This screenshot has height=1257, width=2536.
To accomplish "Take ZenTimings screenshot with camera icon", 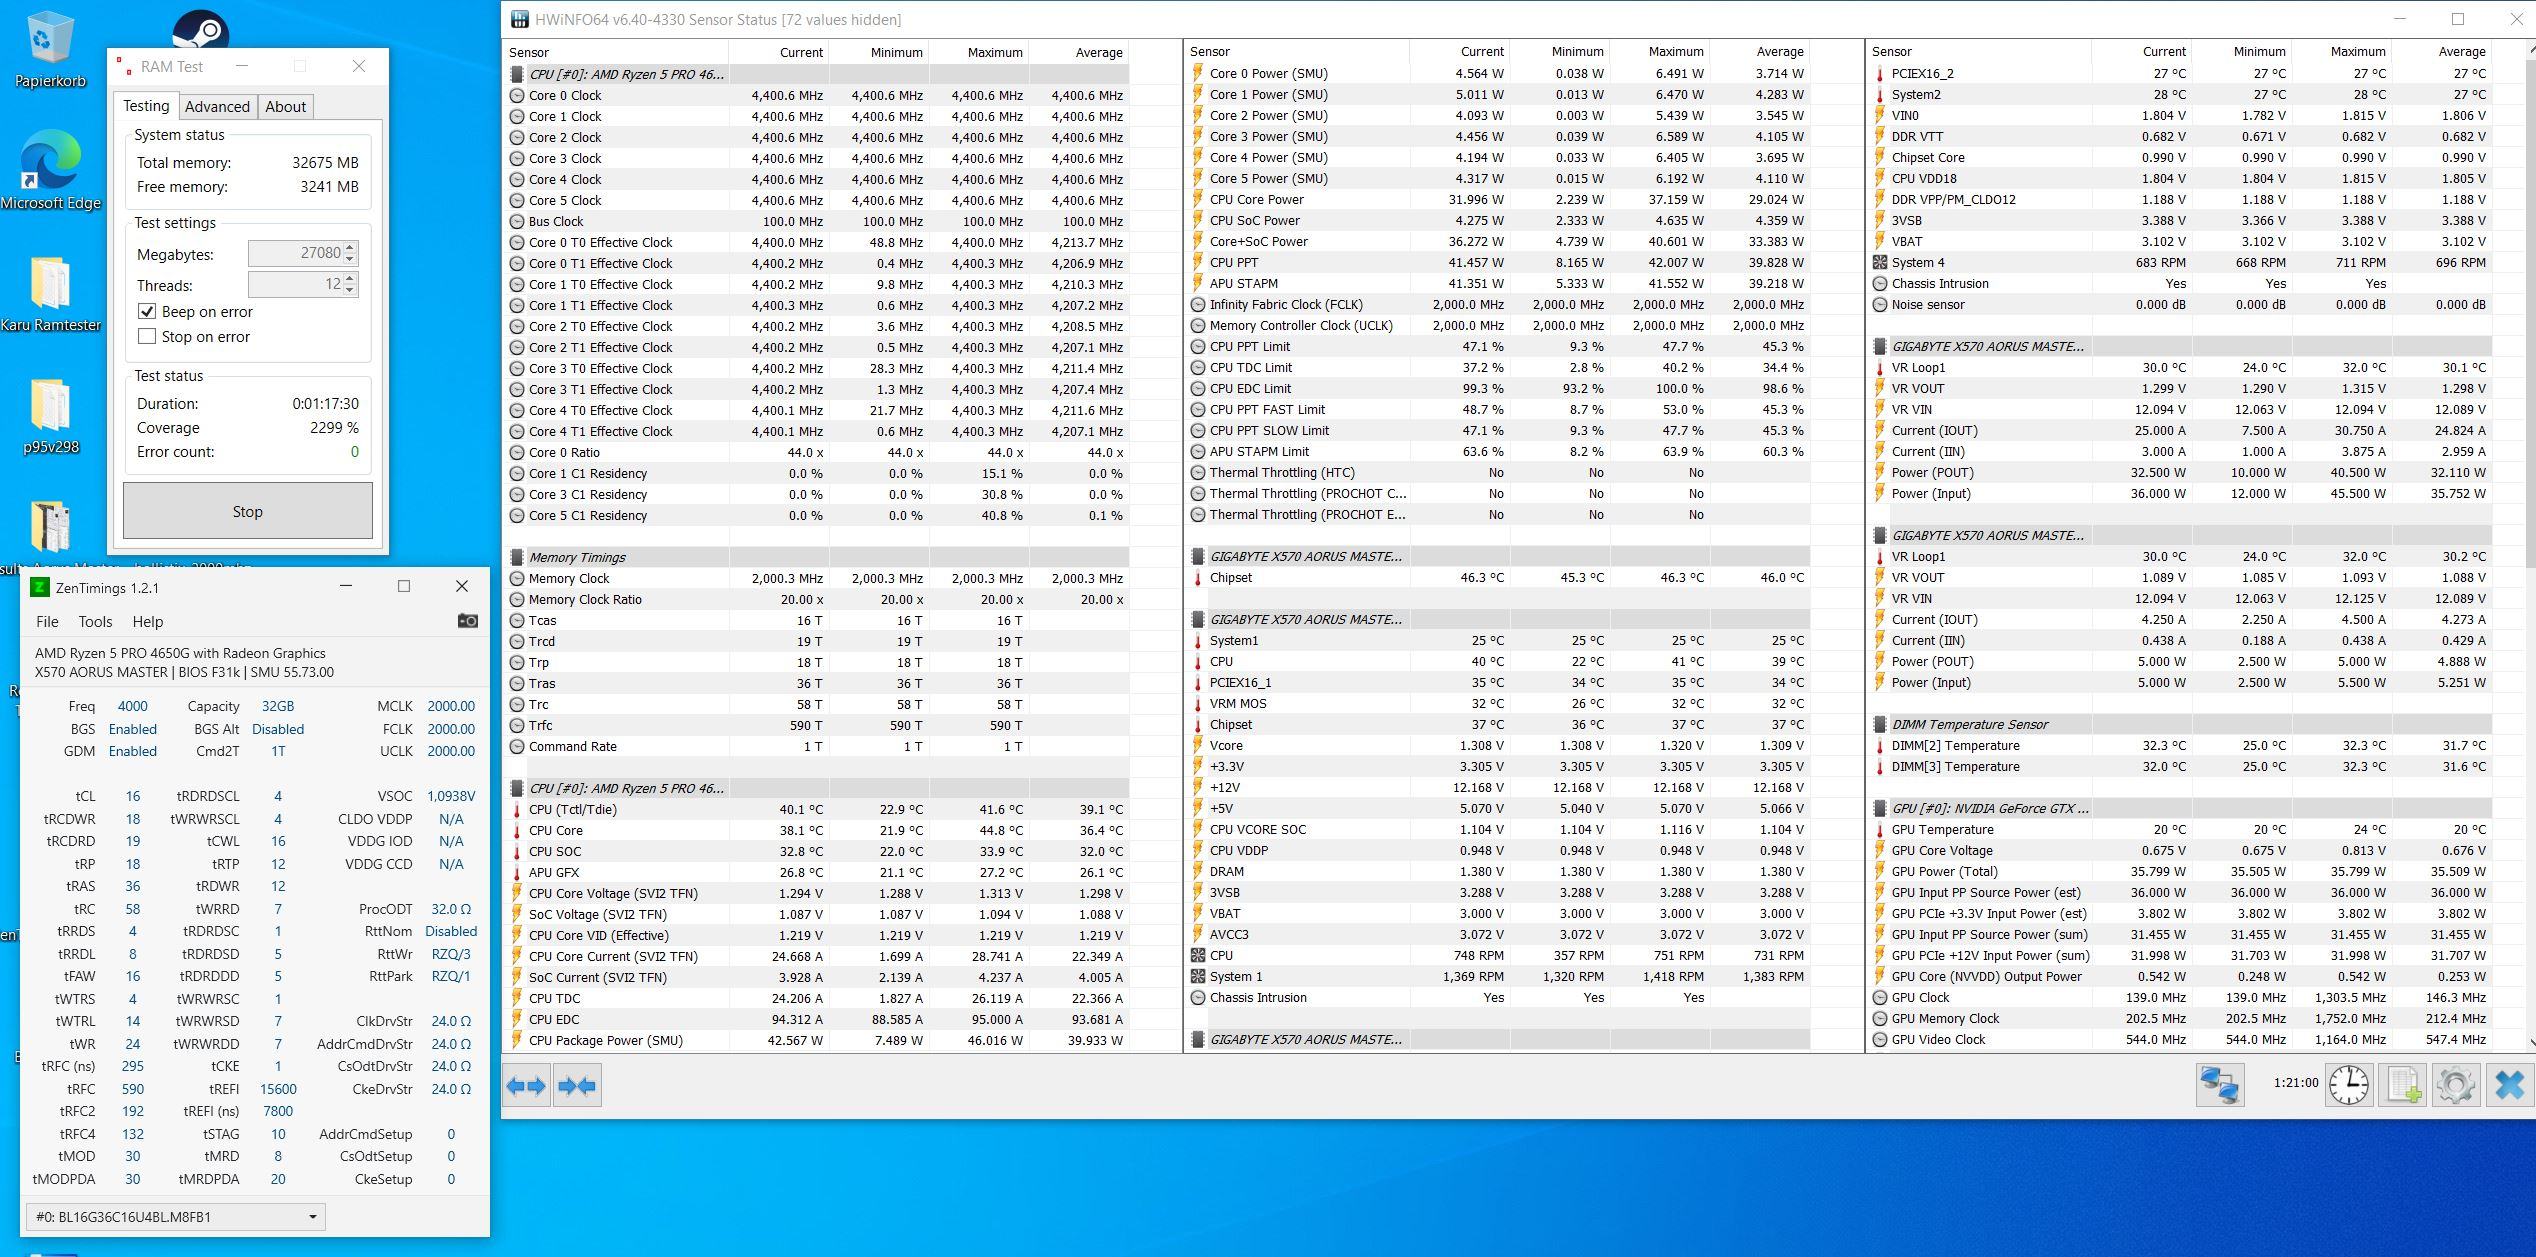I will point(467,621).
